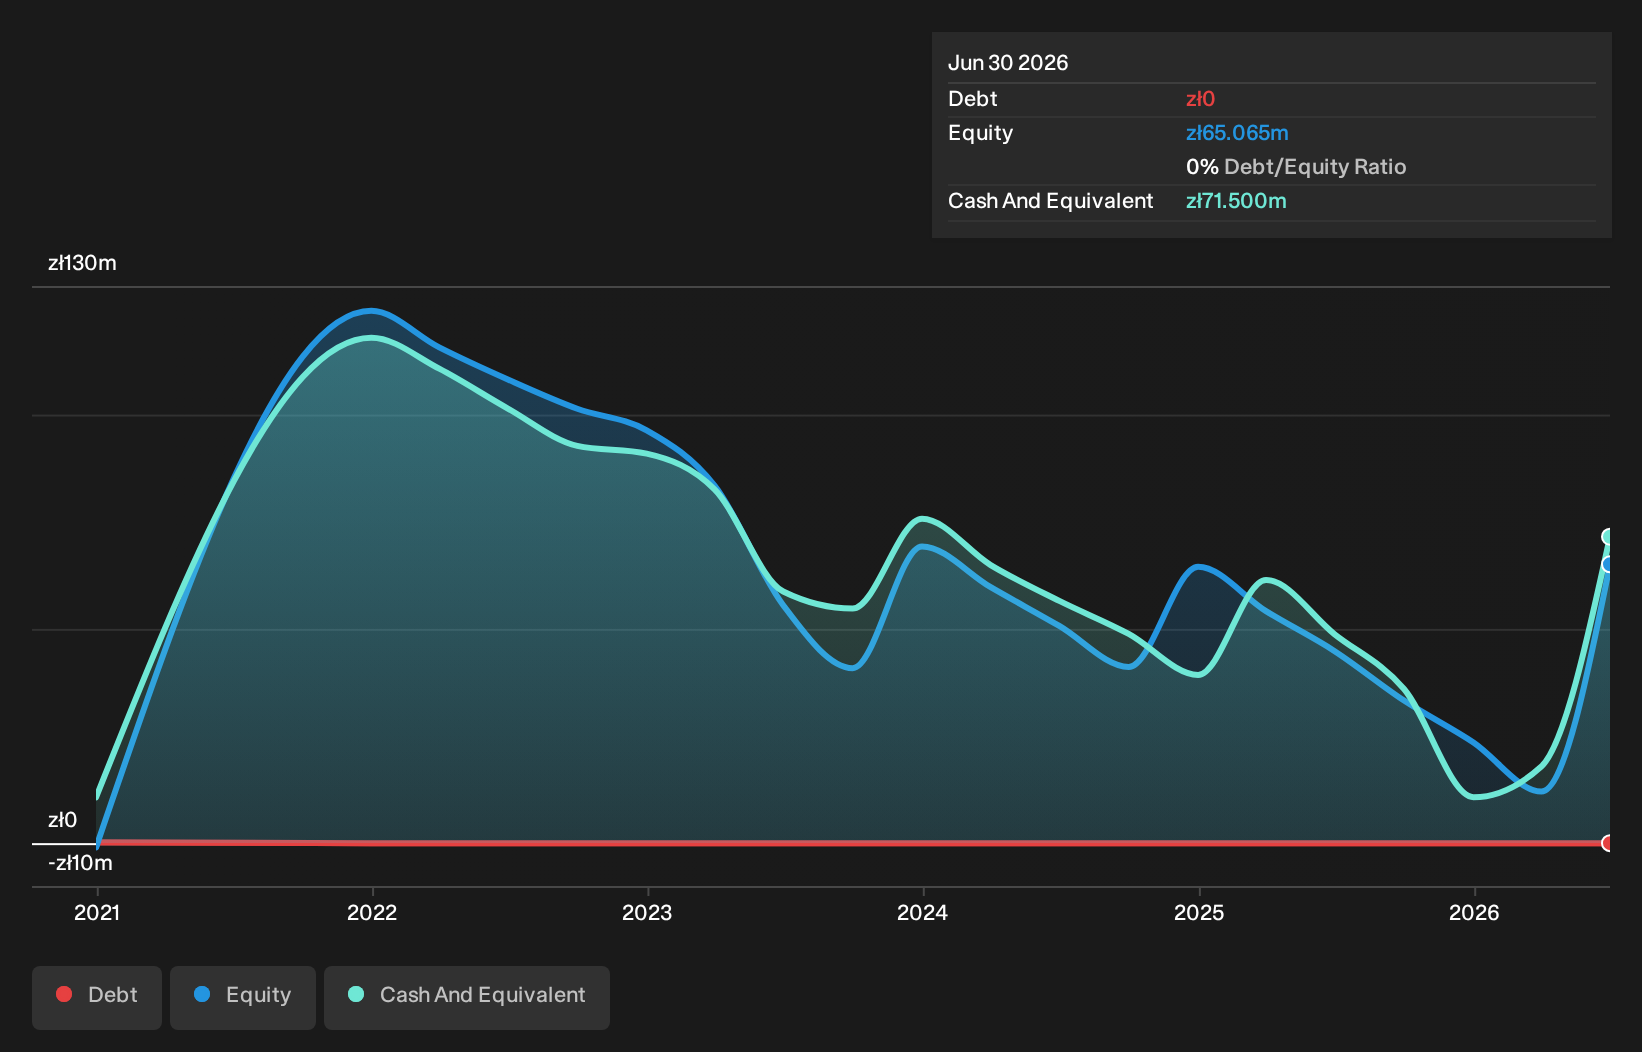Click the zł65.065m equity value
Viewport: 1642px width, 1052px height.
pos(1237,133)
